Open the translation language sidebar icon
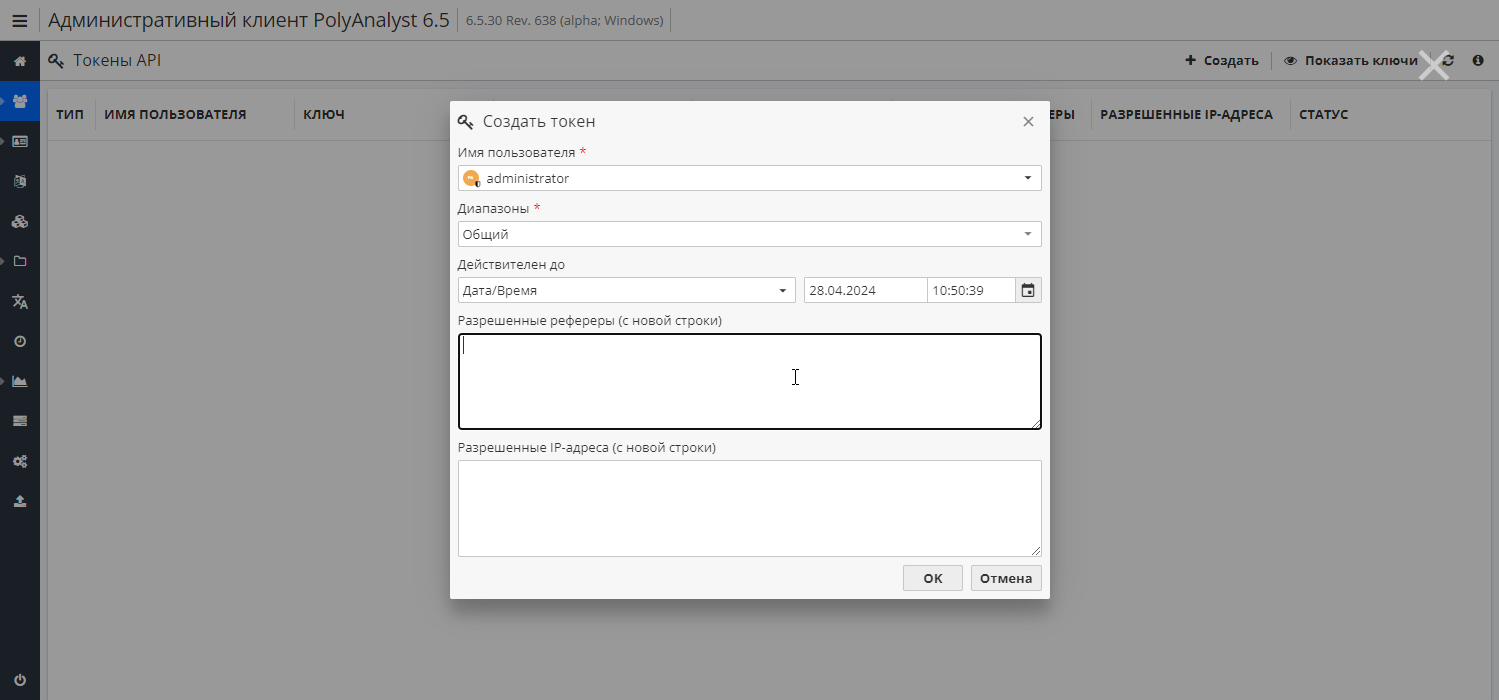 click(19, 301)
